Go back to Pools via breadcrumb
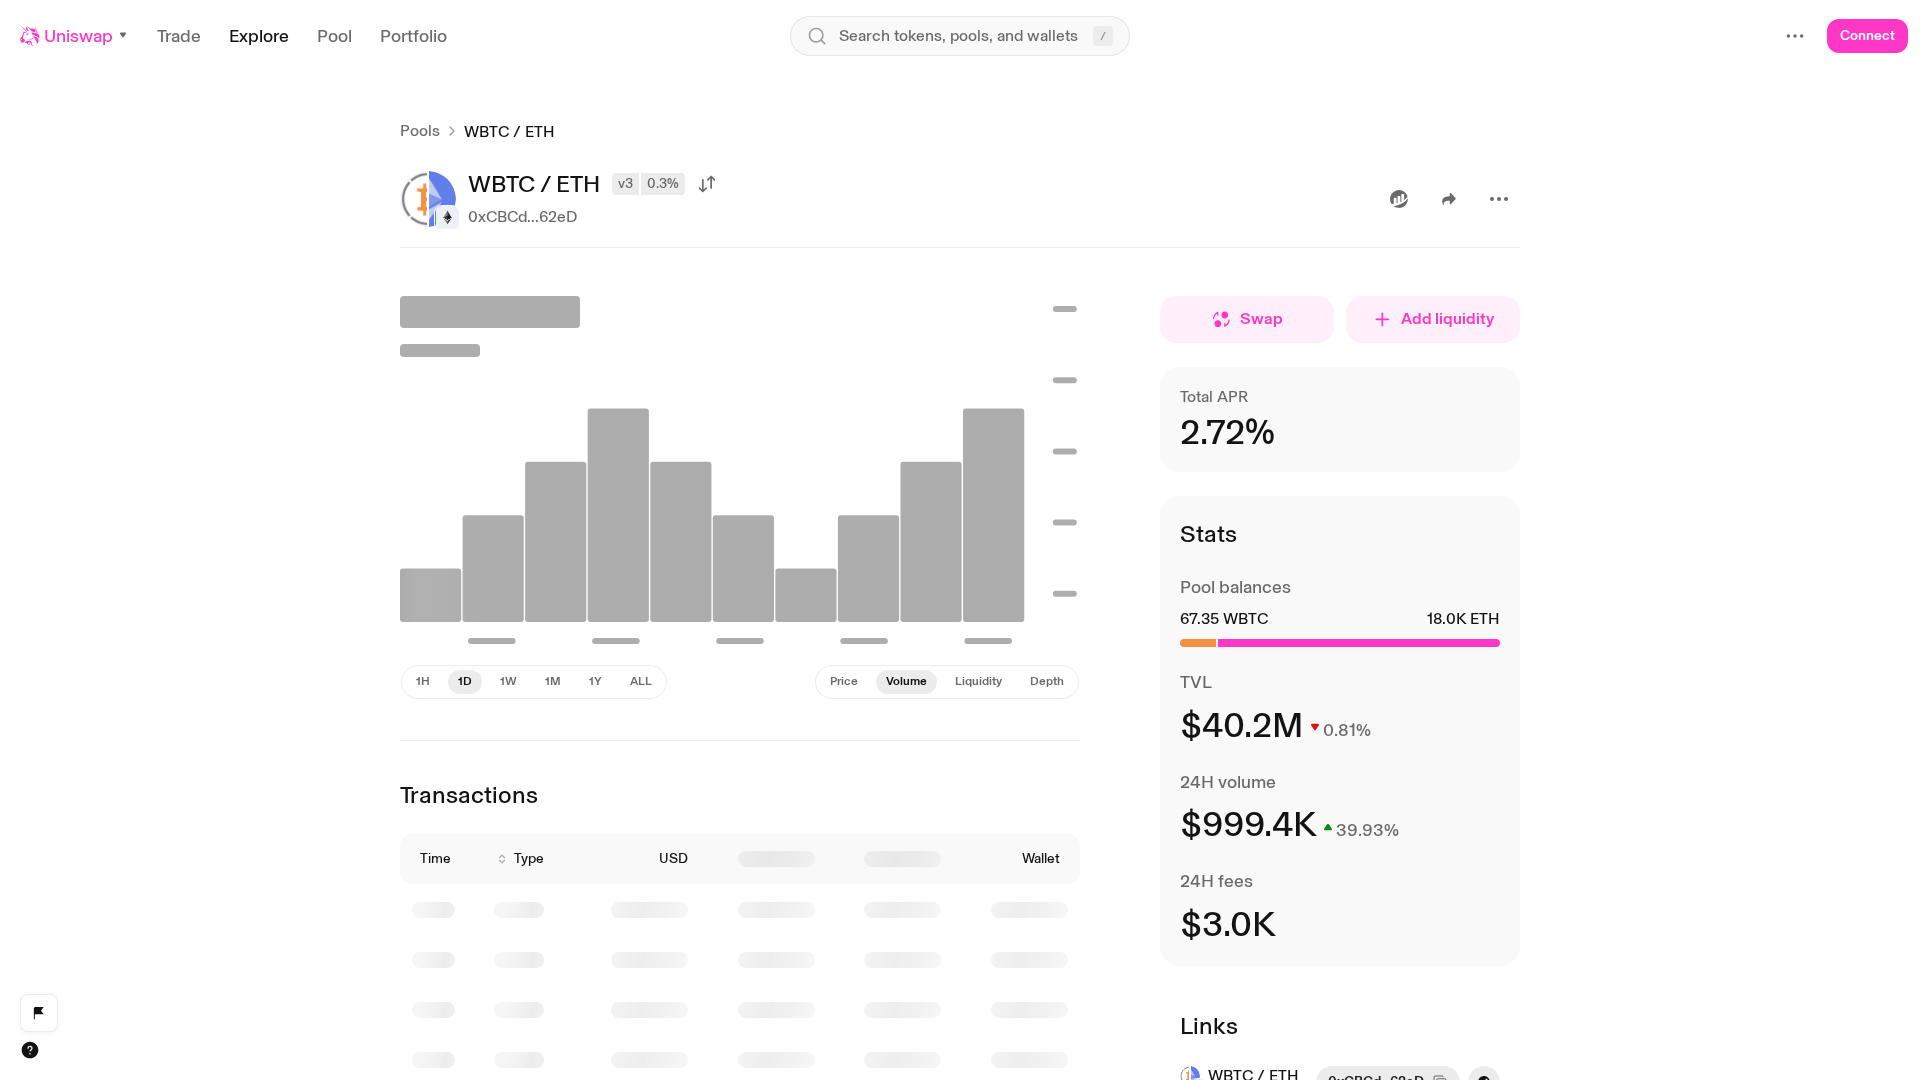1920x1080 pixels. (420, 131)
